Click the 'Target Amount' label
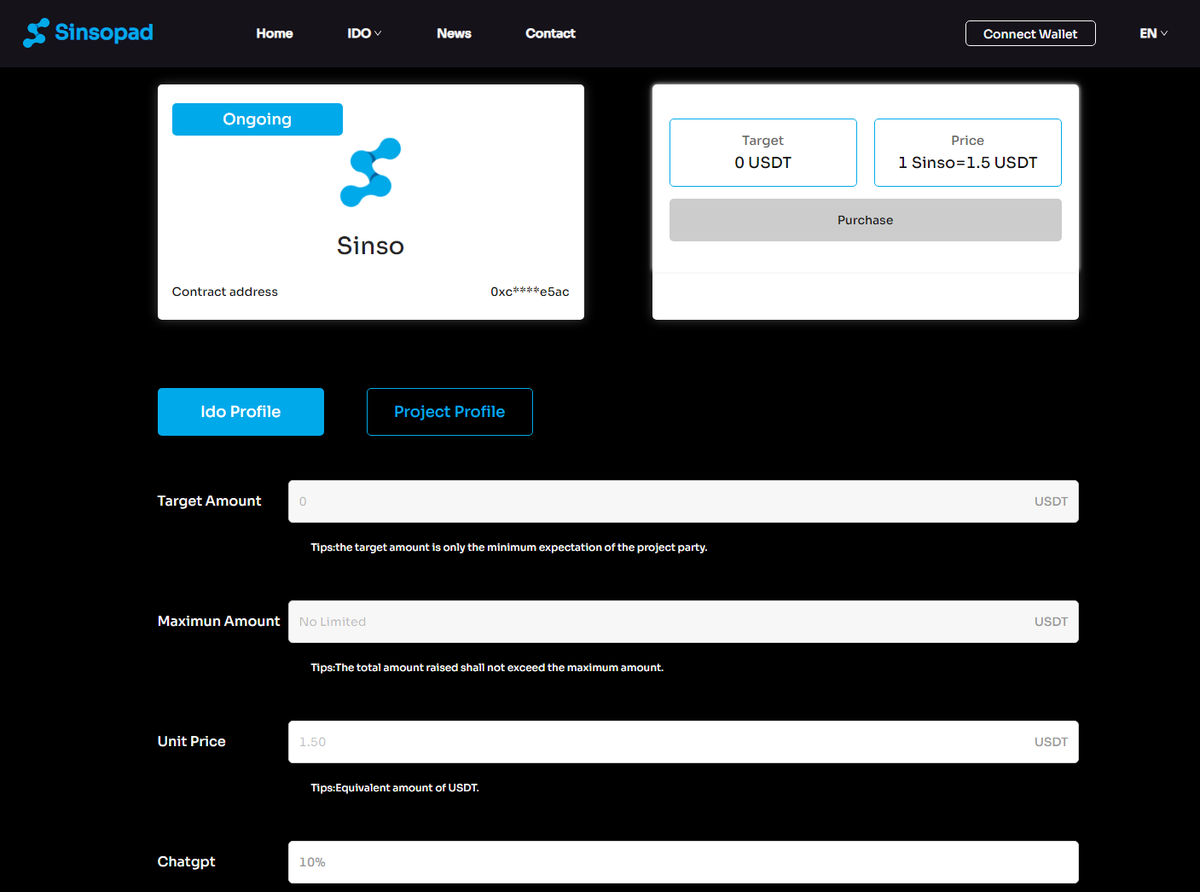 tap(209, 501)
